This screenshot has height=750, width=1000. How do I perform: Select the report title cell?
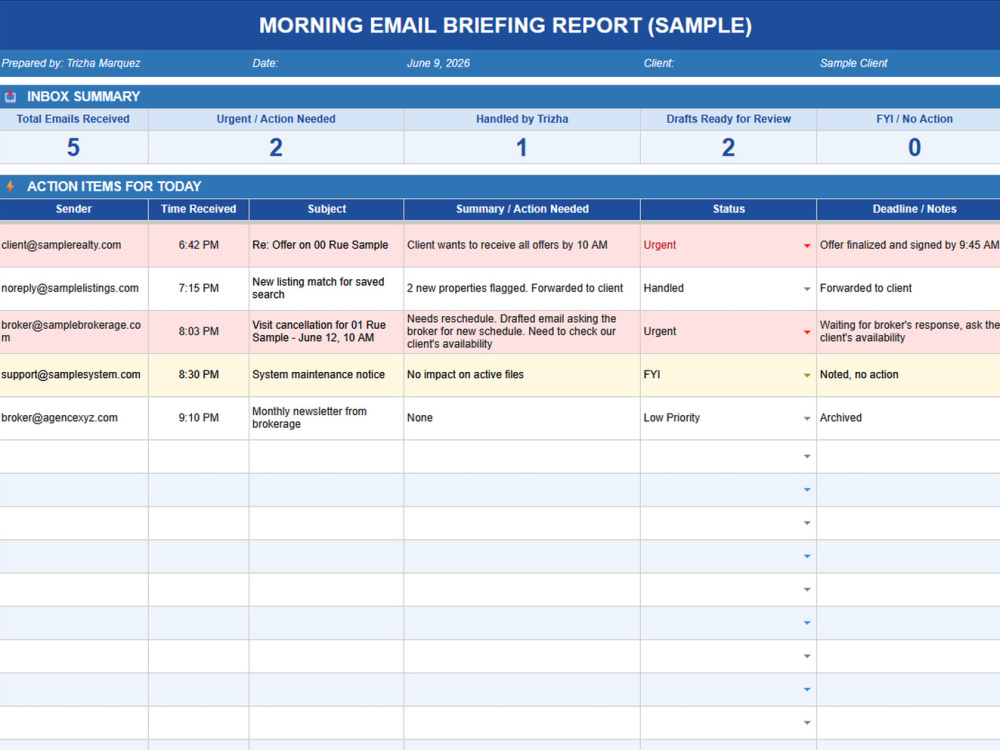tap(500, 25)
